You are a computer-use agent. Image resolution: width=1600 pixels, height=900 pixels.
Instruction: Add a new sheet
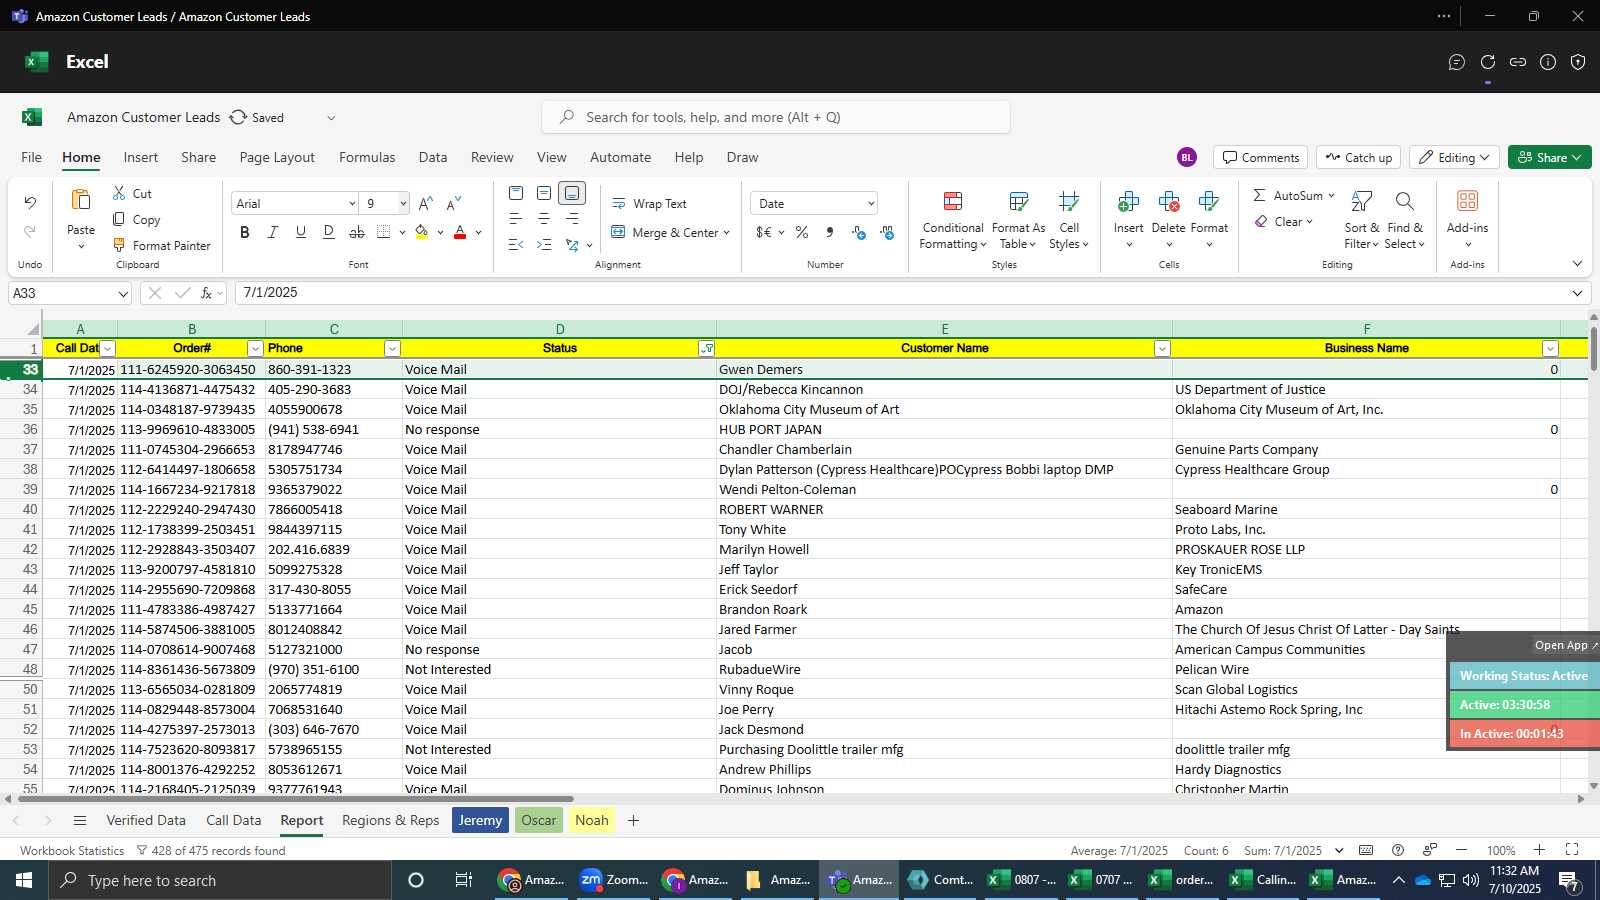[x=633, y=820]
